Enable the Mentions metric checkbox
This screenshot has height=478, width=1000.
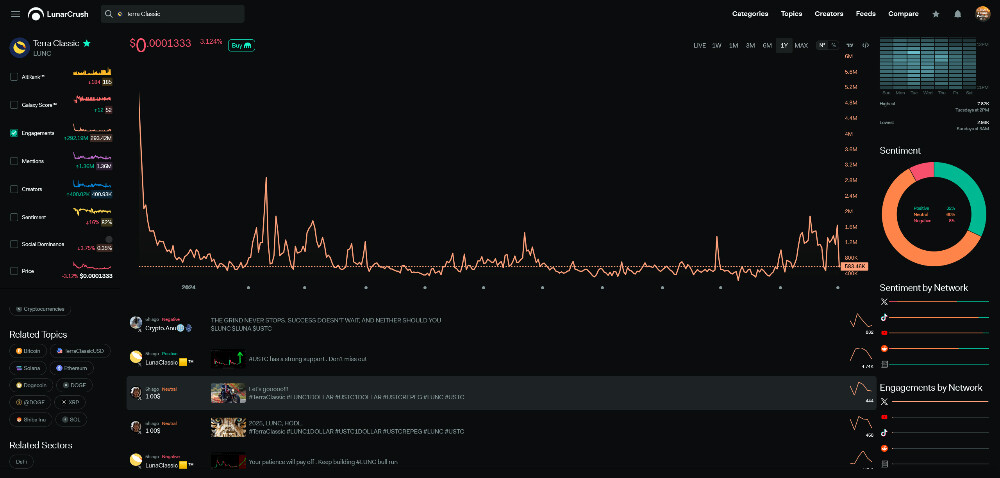pos(13,160)
